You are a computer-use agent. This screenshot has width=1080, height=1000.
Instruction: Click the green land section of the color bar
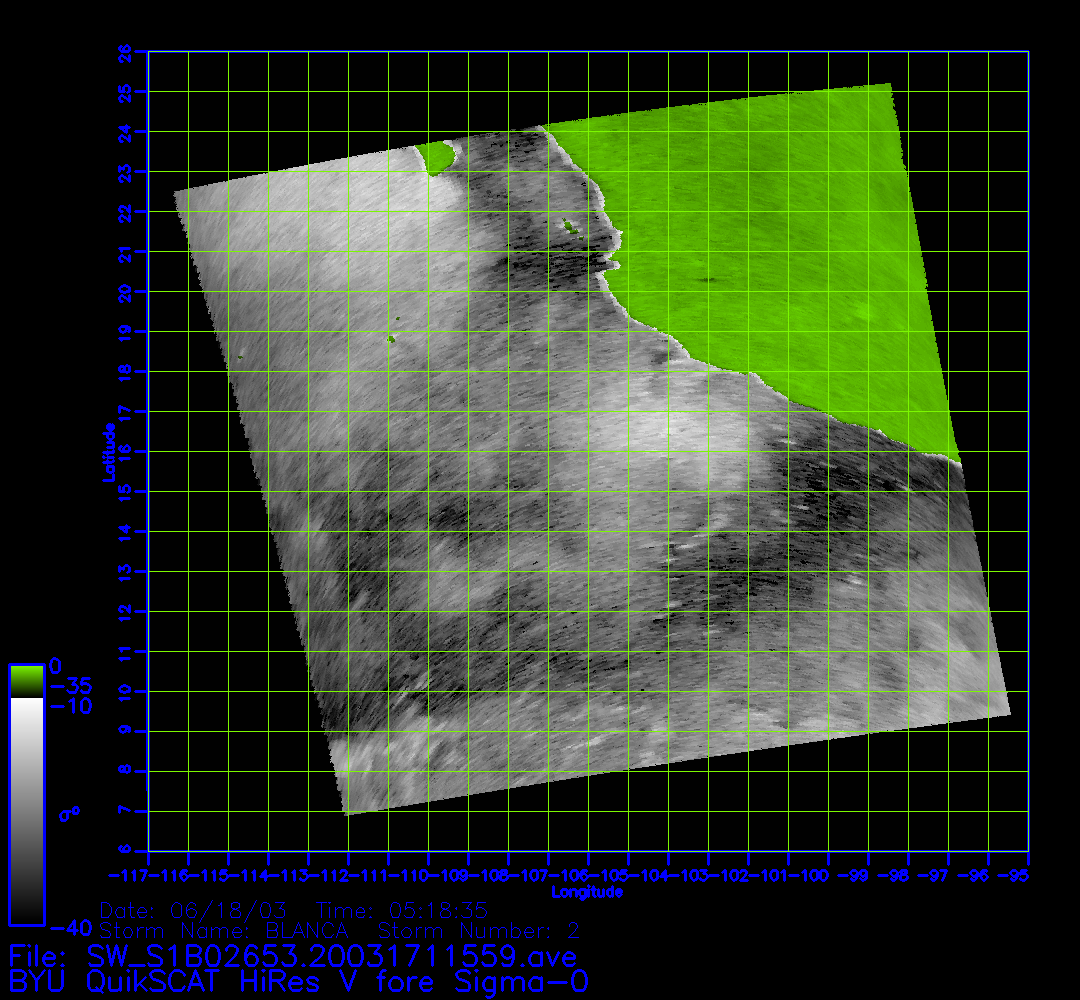26,681
